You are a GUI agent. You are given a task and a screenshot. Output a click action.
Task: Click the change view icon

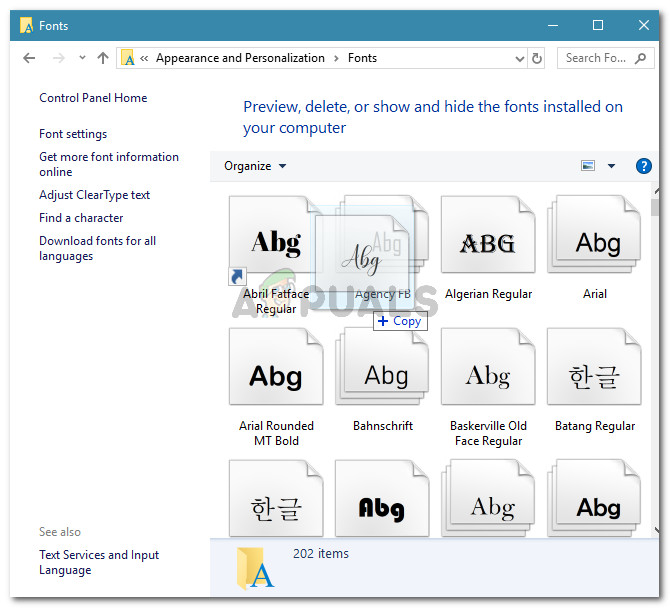point(588,165)
